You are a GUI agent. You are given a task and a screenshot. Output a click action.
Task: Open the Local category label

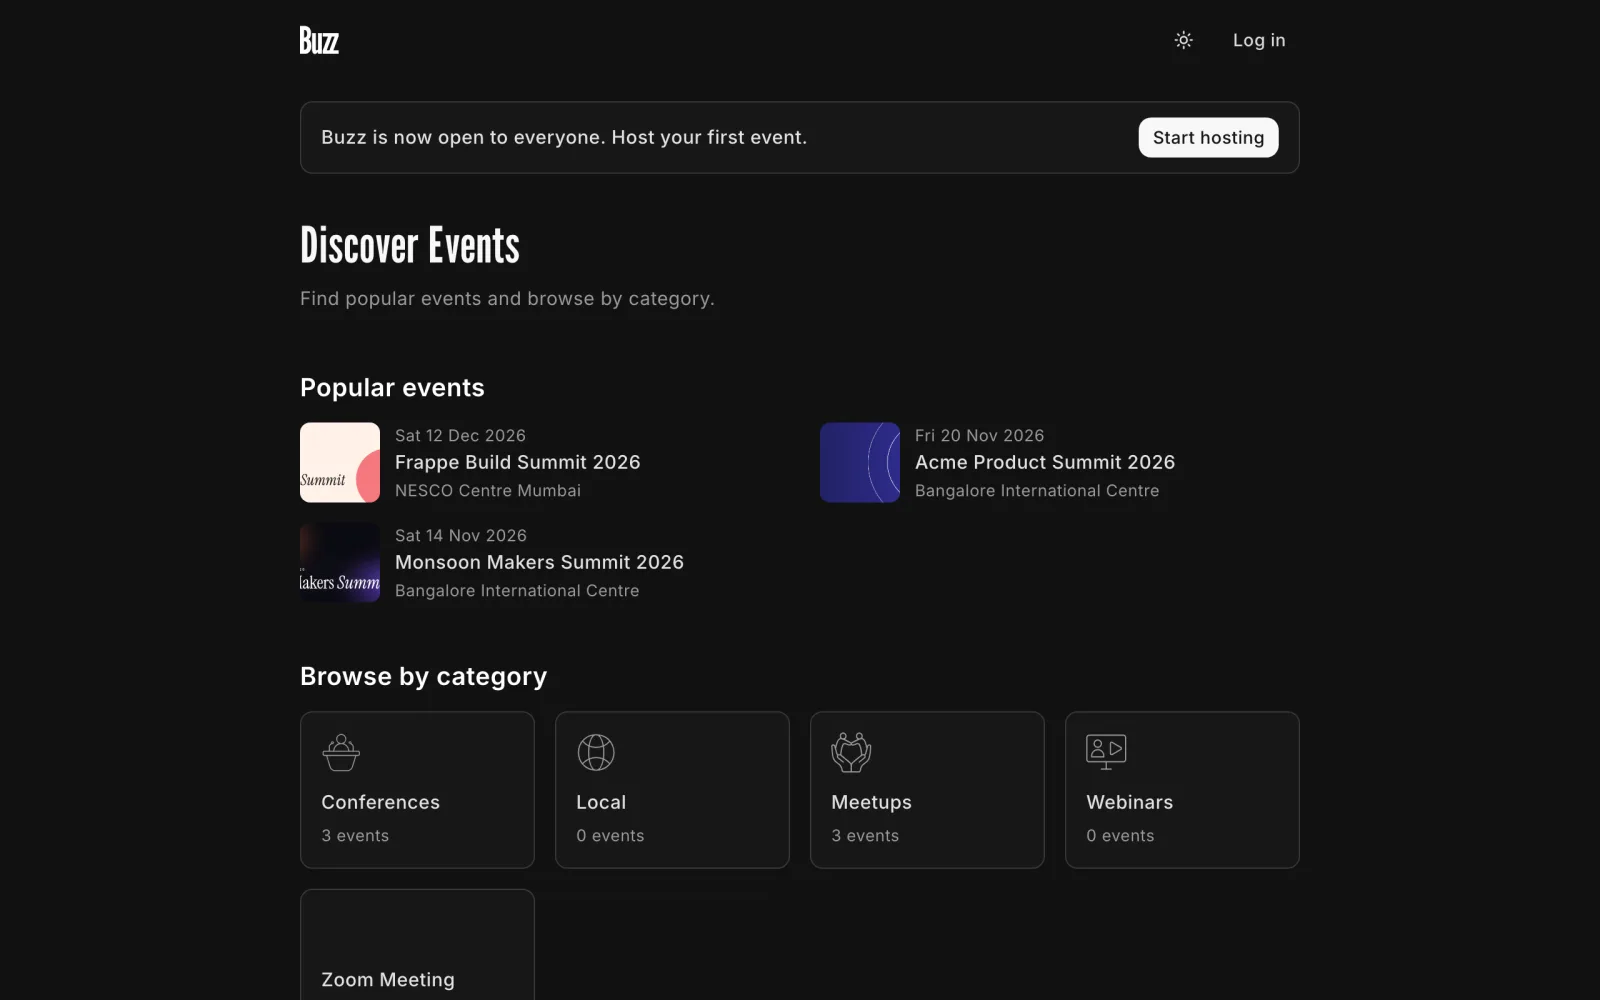[x=601, y=802]
